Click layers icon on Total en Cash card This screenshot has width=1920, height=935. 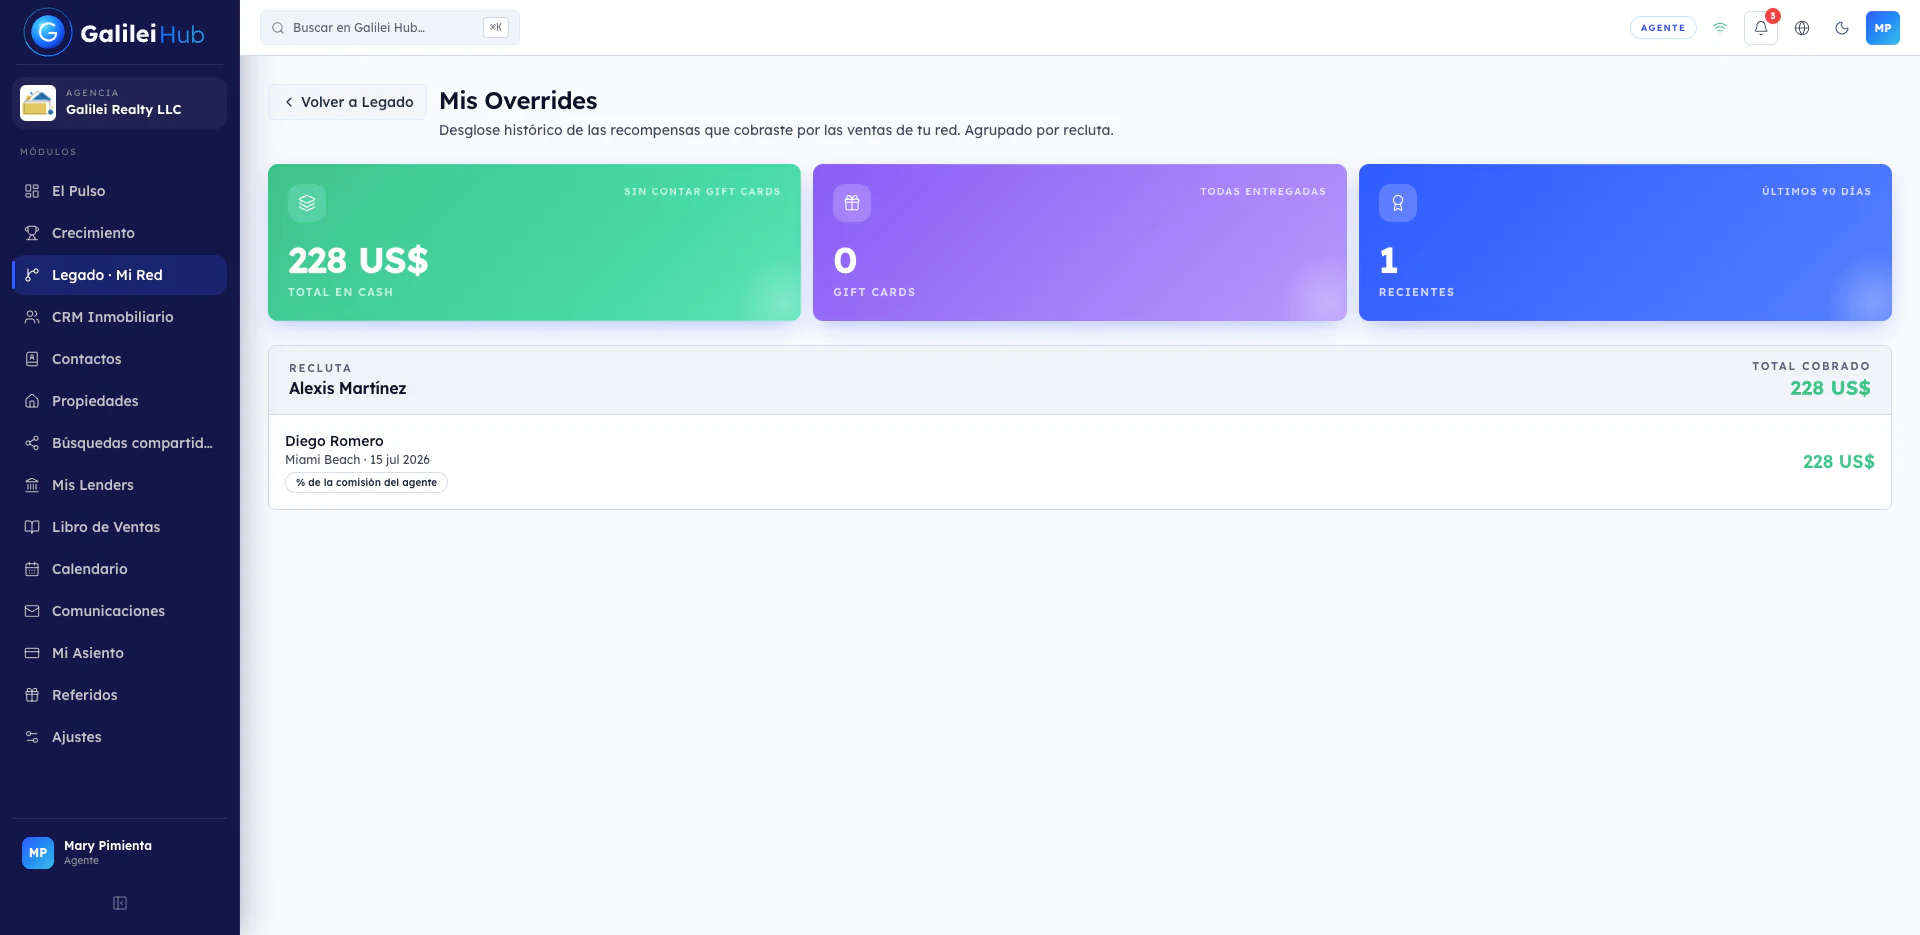tap(307, 203)
